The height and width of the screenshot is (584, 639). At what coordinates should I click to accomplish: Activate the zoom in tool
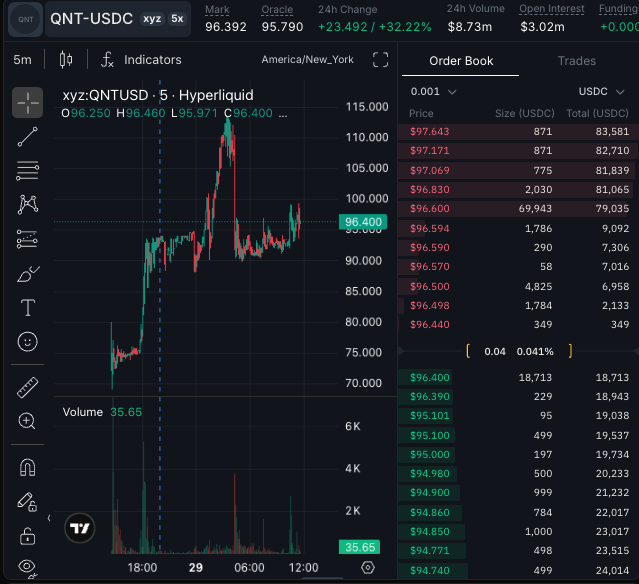click(x=27, y=421)
